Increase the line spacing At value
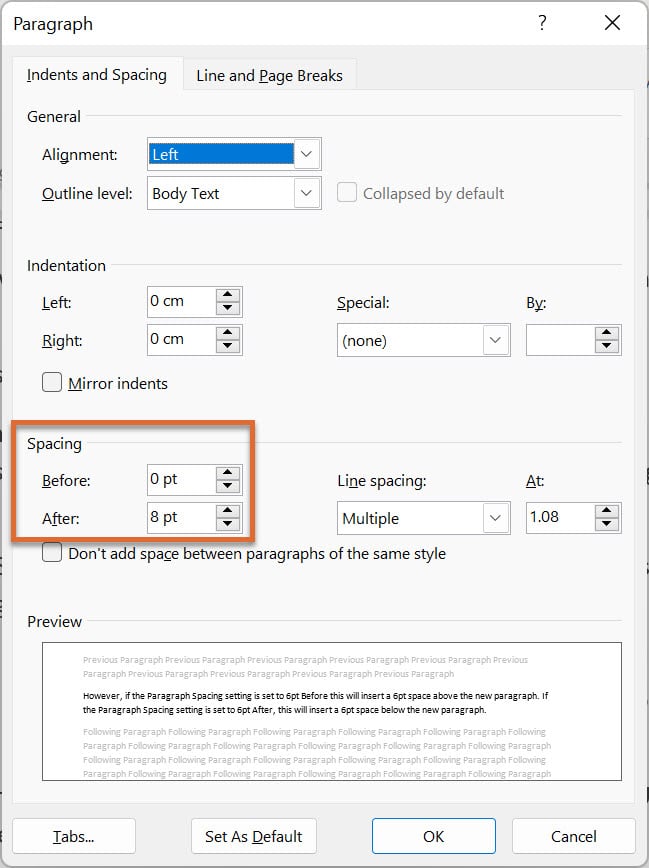 tap(607, 510)
